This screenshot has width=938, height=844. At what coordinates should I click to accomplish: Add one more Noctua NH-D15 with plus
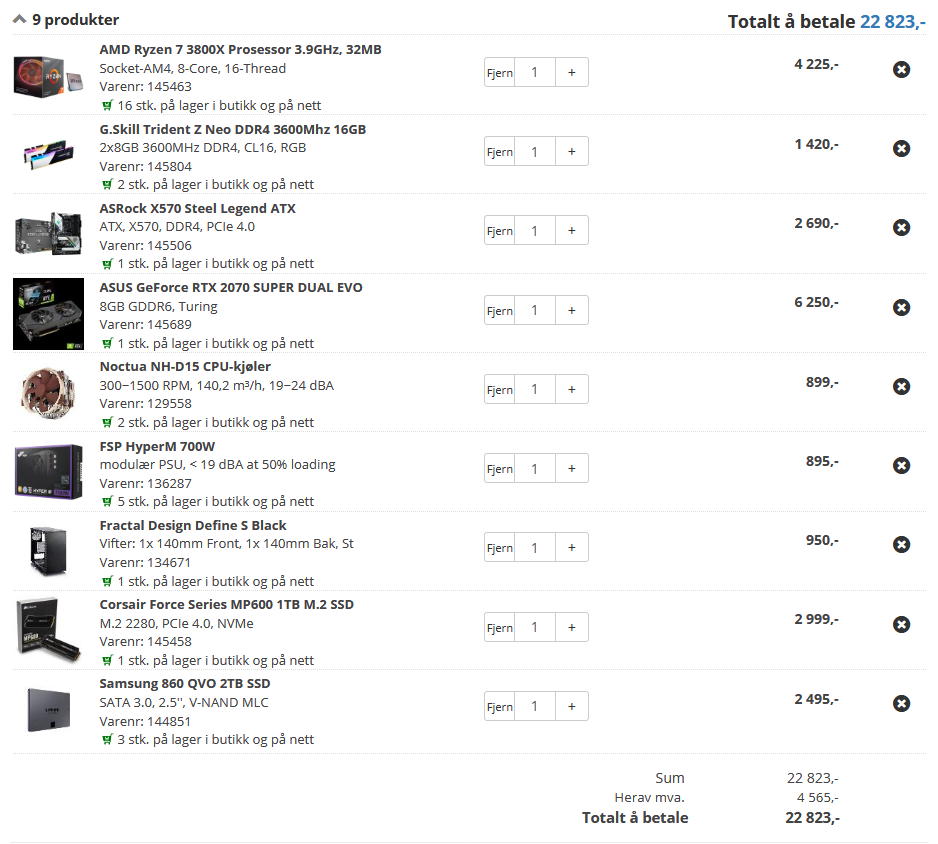[x=572, y=389]
